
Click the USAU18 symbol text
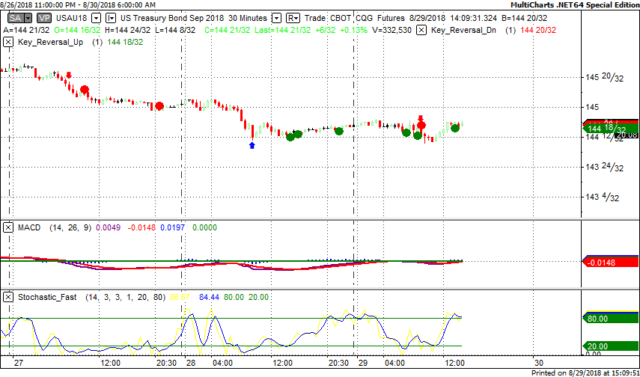[72, 18]
